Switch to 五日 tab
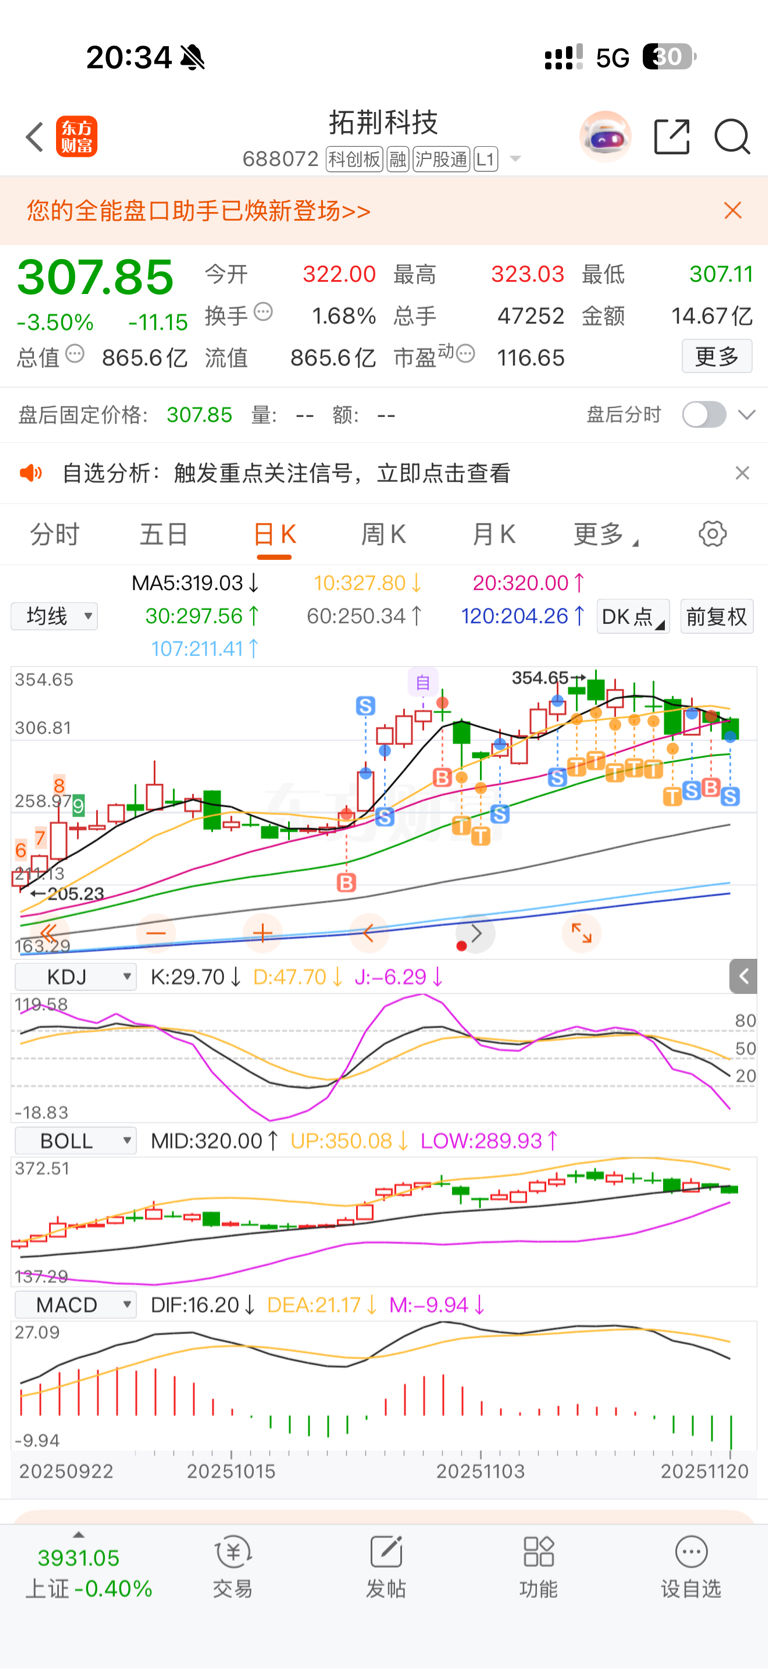This screenshot has width=768, height=1669. coord(164,535)
